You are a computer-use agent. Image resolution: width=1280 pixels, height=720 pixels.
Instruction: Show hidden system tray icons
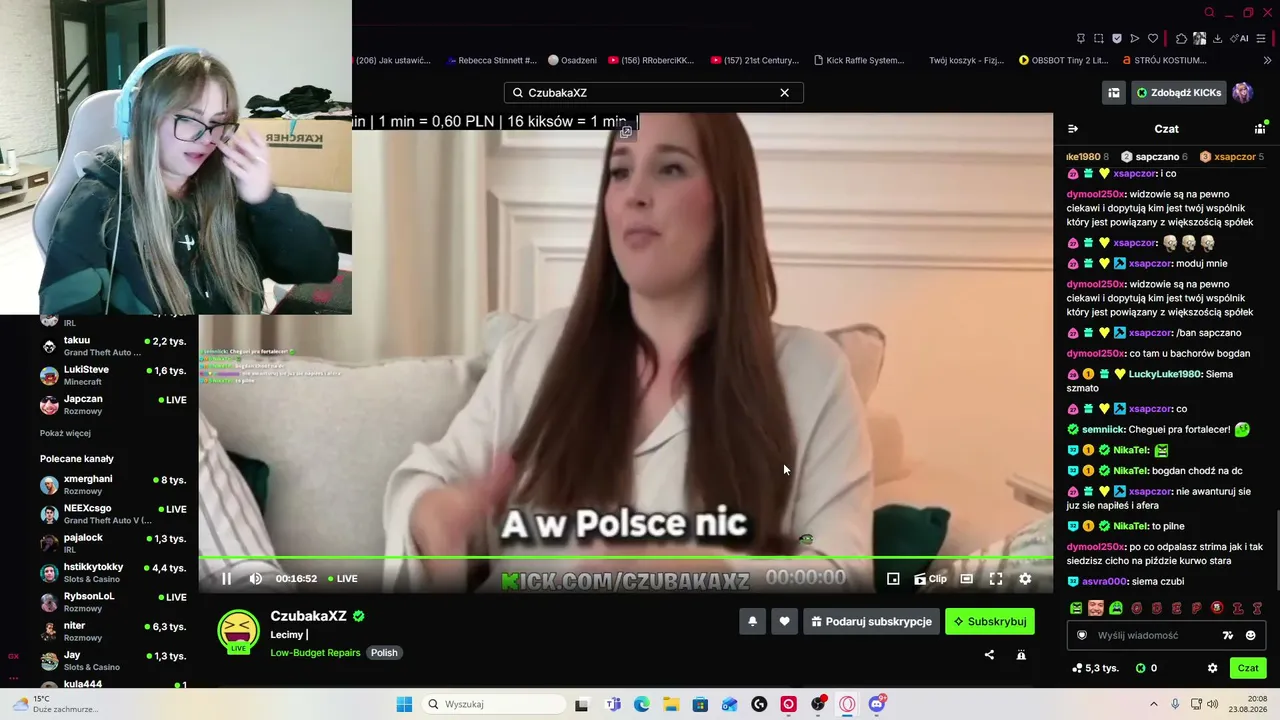point(1153,704)
